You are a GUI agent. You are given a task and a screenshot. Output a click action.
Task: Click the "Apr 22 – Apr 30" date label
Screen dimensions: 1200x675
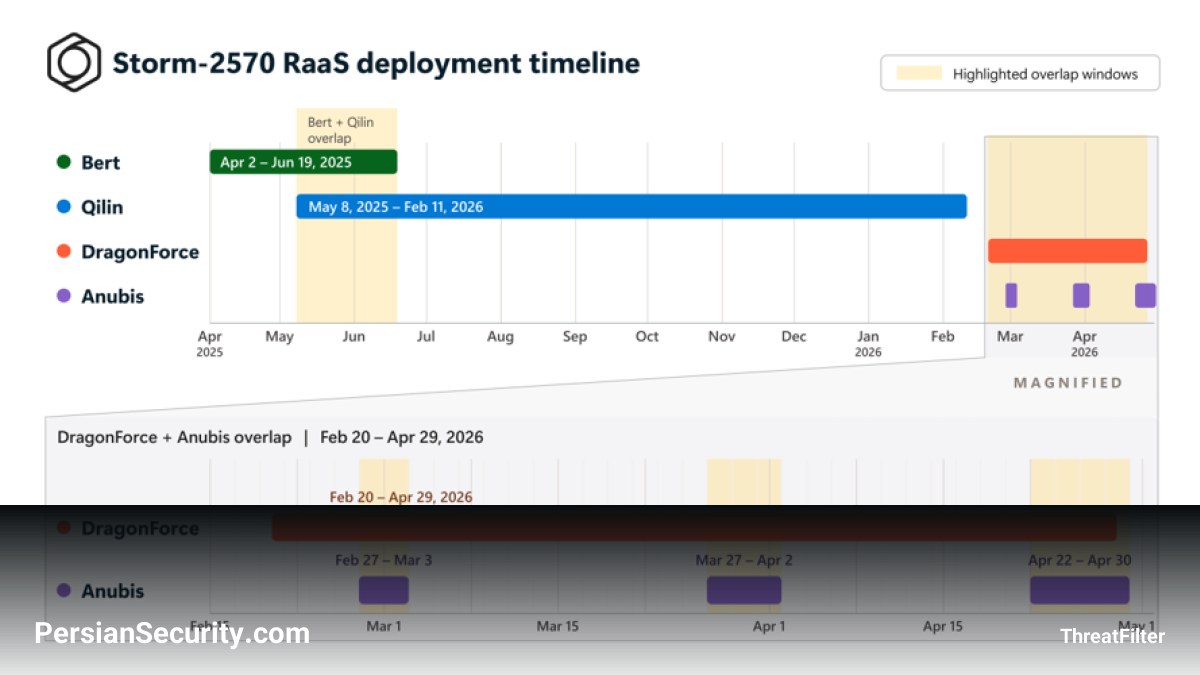pyautogui.click(x=1080, y=560)
